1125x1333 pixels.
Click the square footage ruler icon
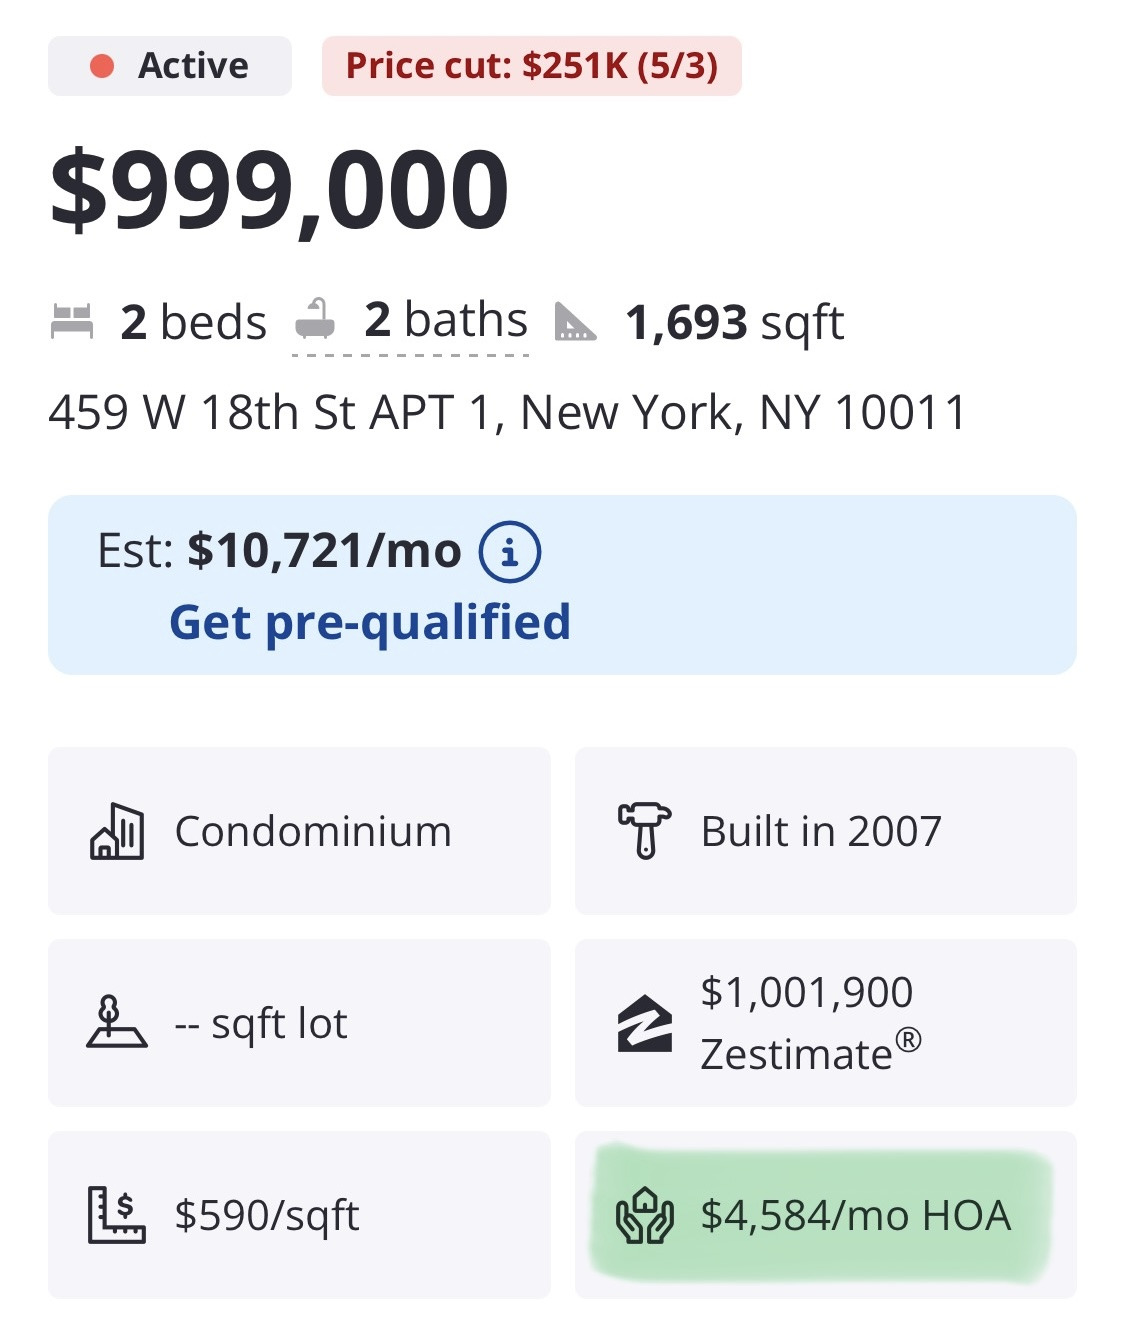575,322
